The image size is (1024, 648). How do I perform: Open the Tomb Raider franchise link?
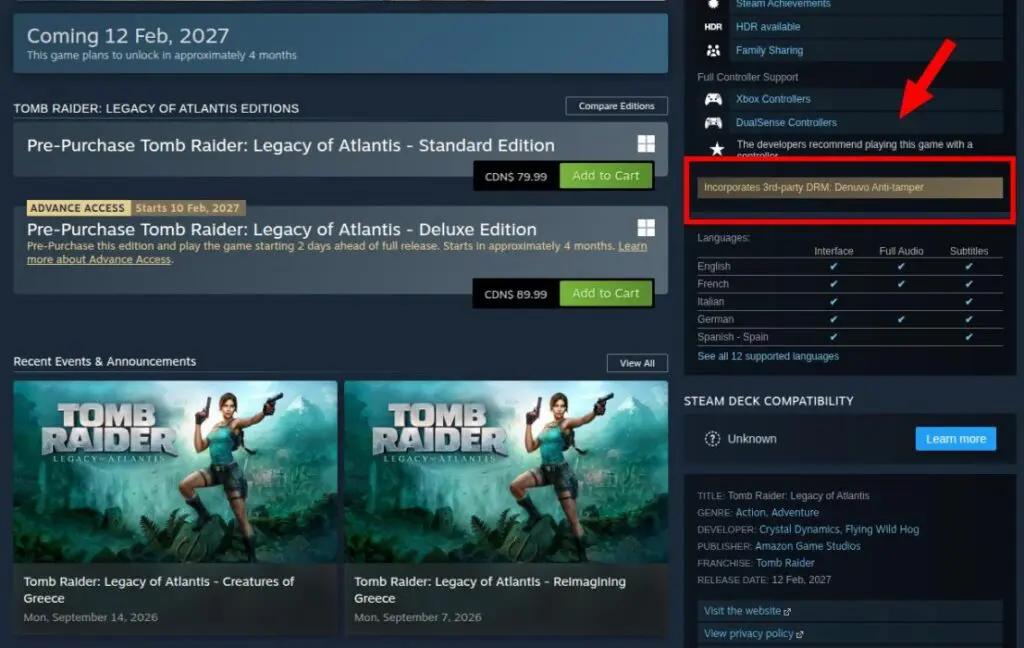pos(785,563)
